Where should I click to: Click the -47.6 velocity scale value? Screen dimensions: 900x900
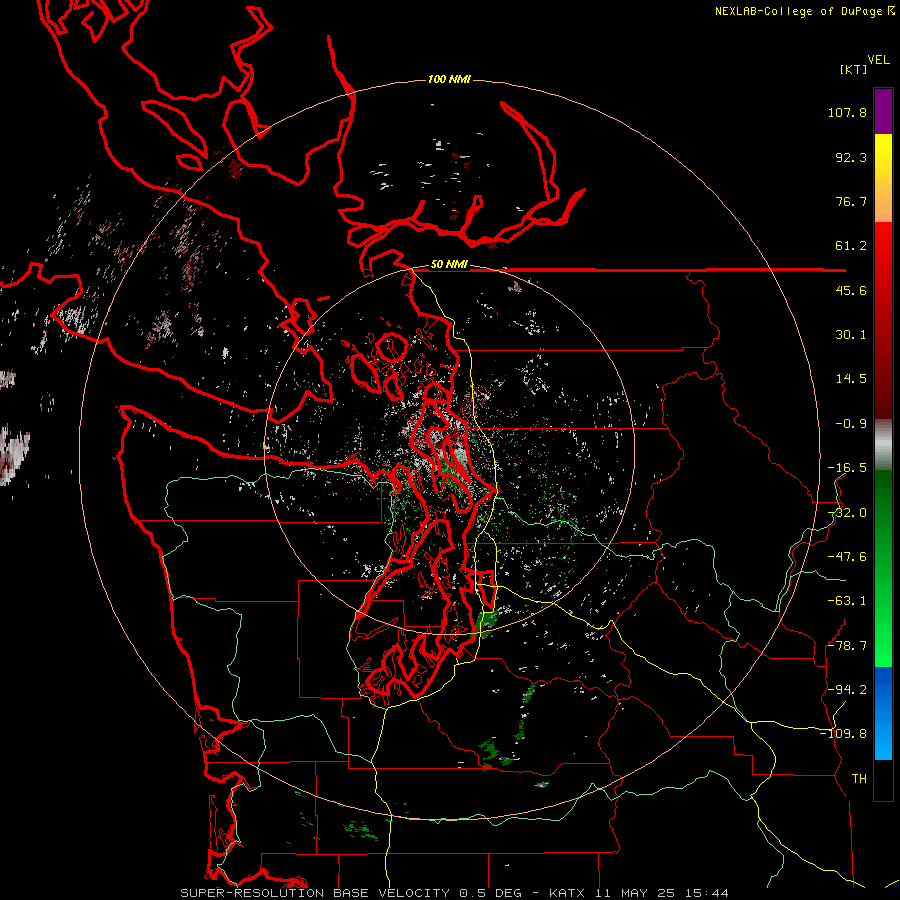click(847, 557)
